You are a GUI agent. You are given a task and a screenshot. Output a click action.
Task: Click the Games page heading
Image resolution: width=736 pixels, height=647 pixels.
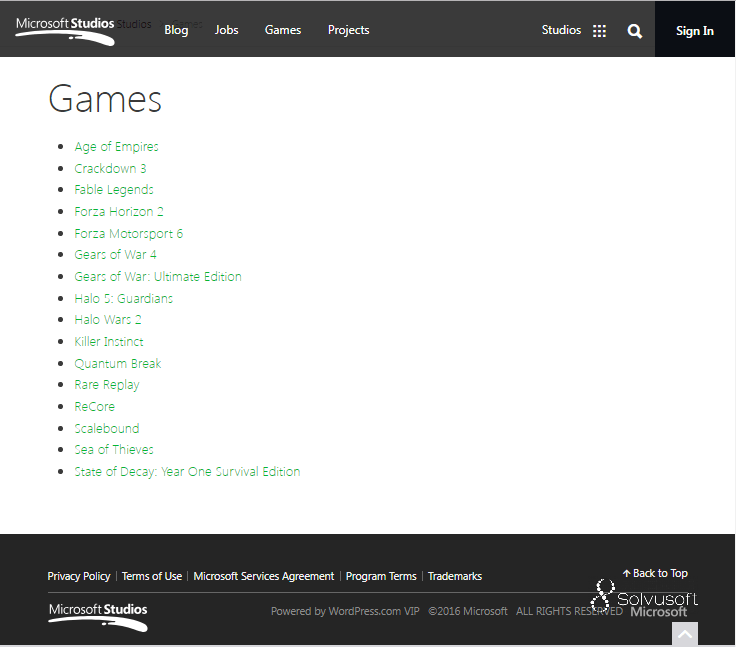pyautogui.click(x=105, y=99)
